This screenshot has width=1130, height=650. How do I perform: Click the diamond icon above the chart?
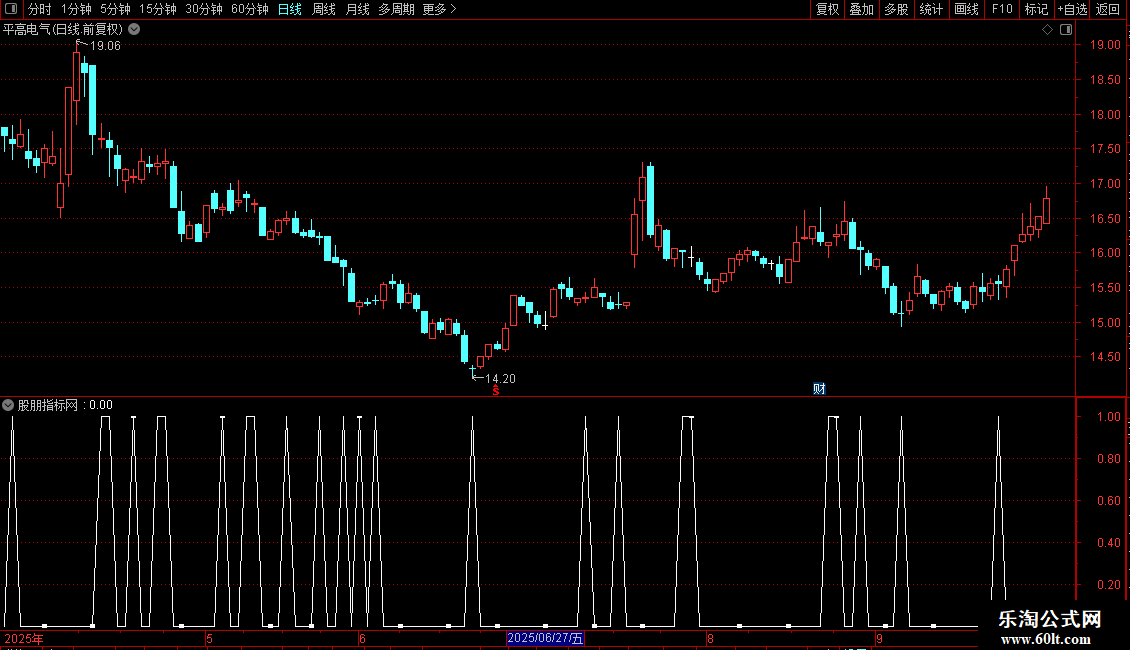(1048, 30)
